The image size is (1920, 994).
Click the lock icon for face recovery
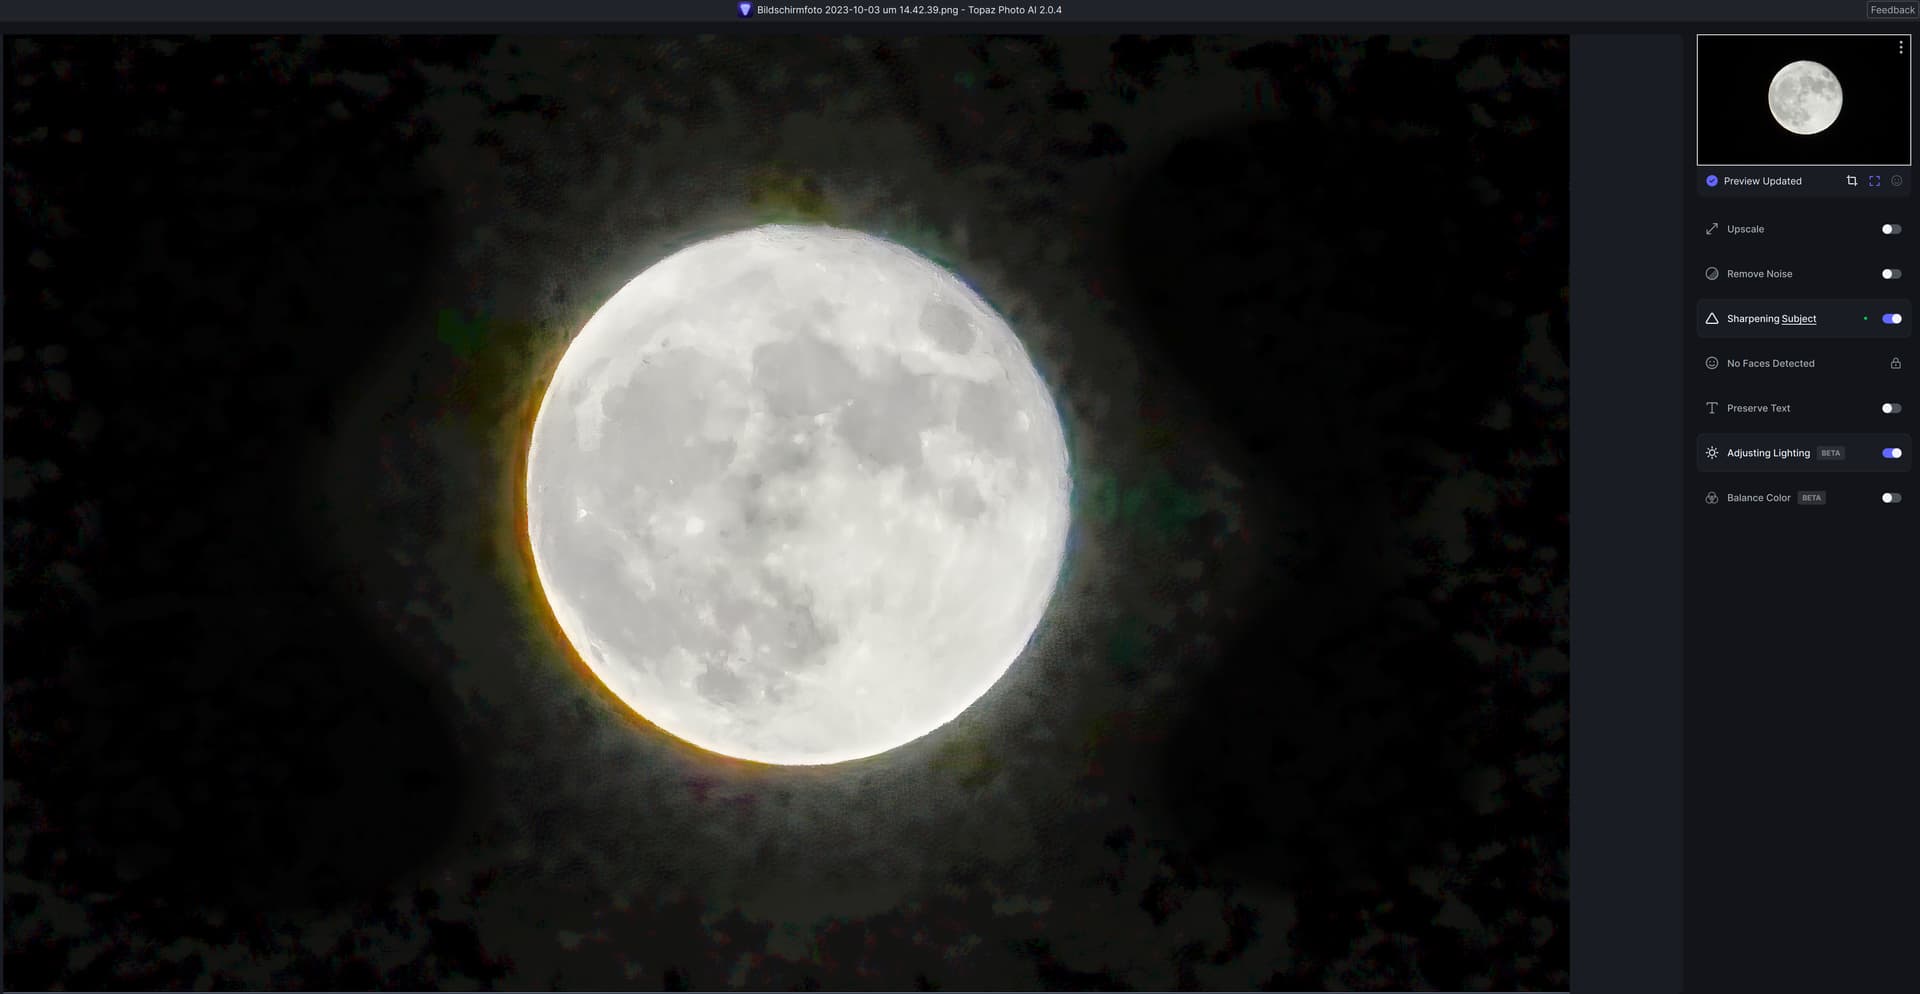(1895, 364)
